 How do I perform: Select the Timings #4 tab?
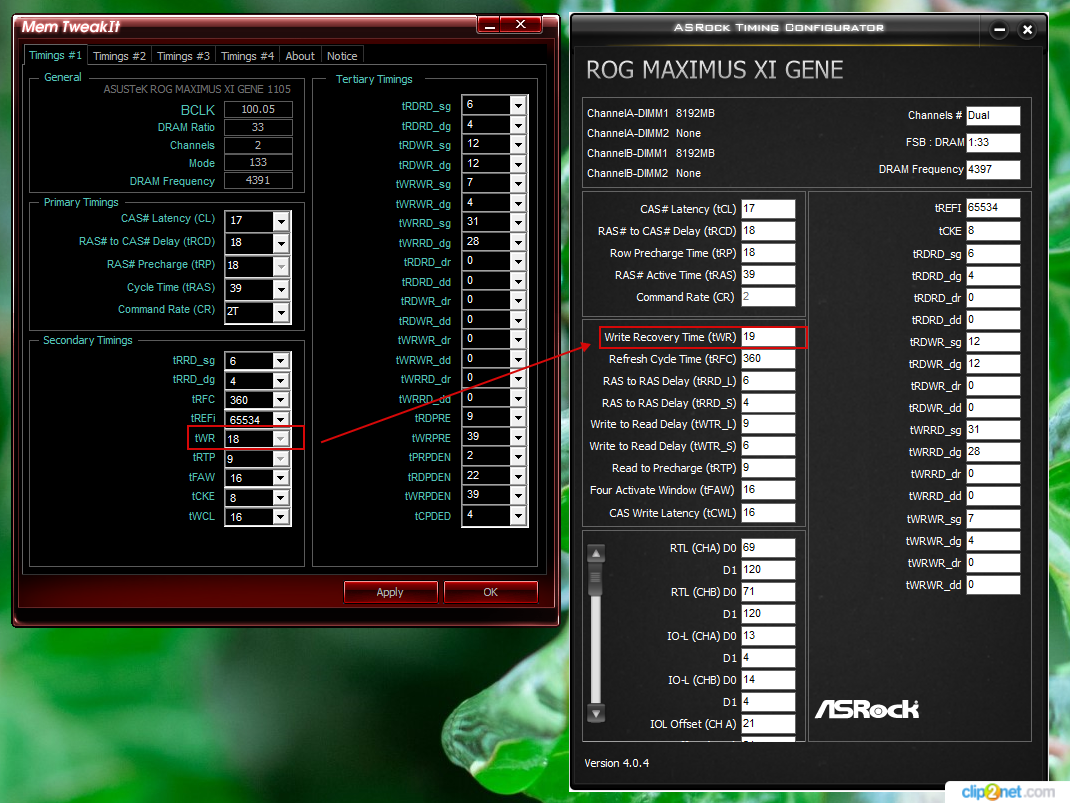coord(248,56)
